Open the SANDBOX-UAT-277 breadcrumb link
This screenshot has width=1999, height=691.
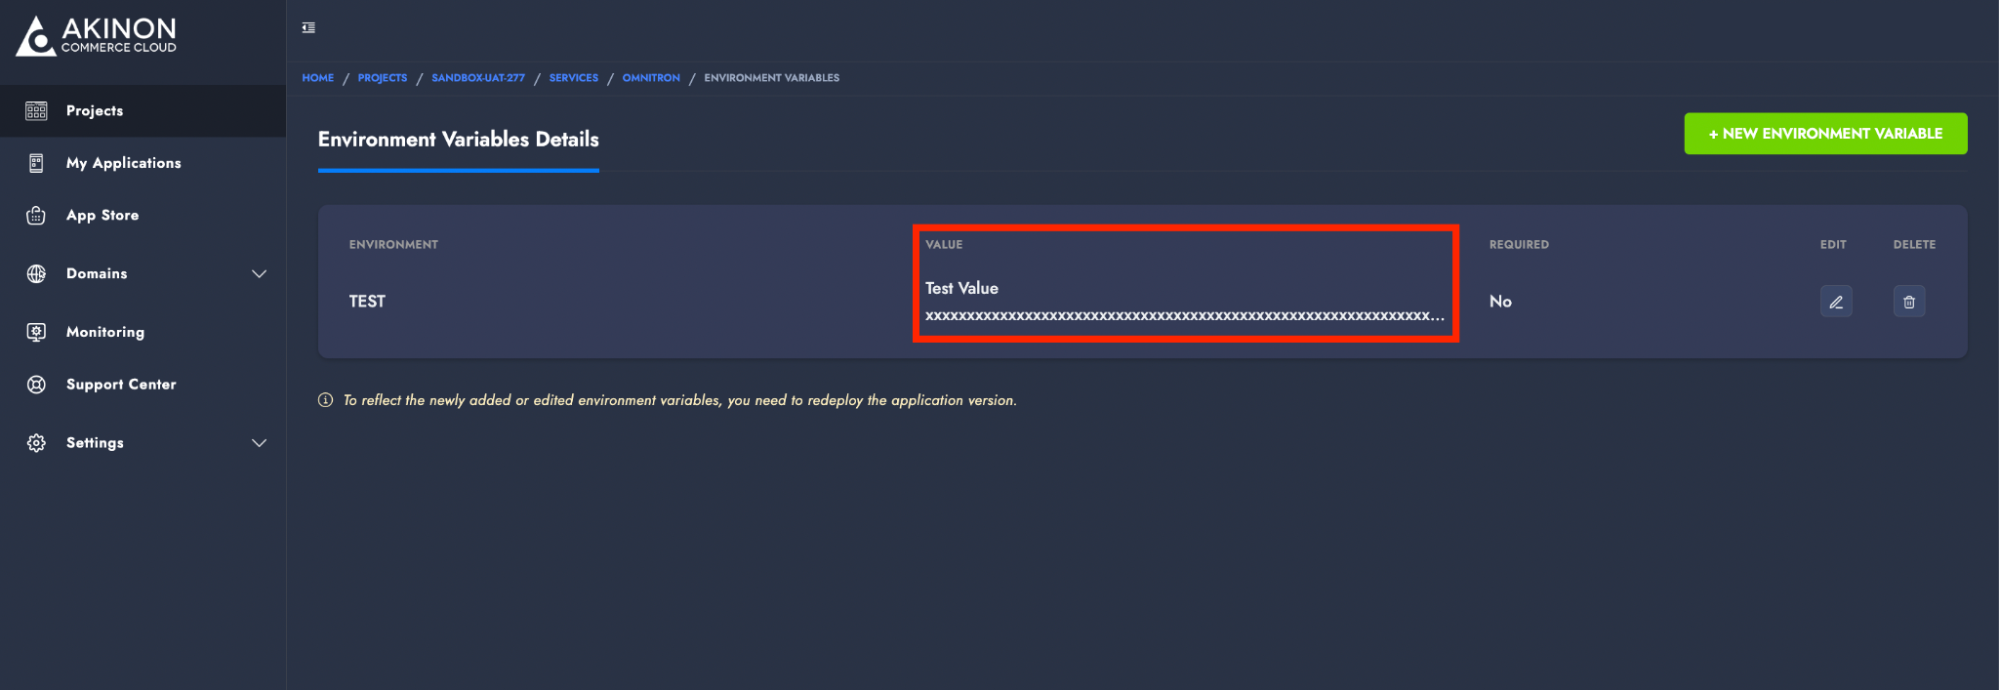pos(478,78)
